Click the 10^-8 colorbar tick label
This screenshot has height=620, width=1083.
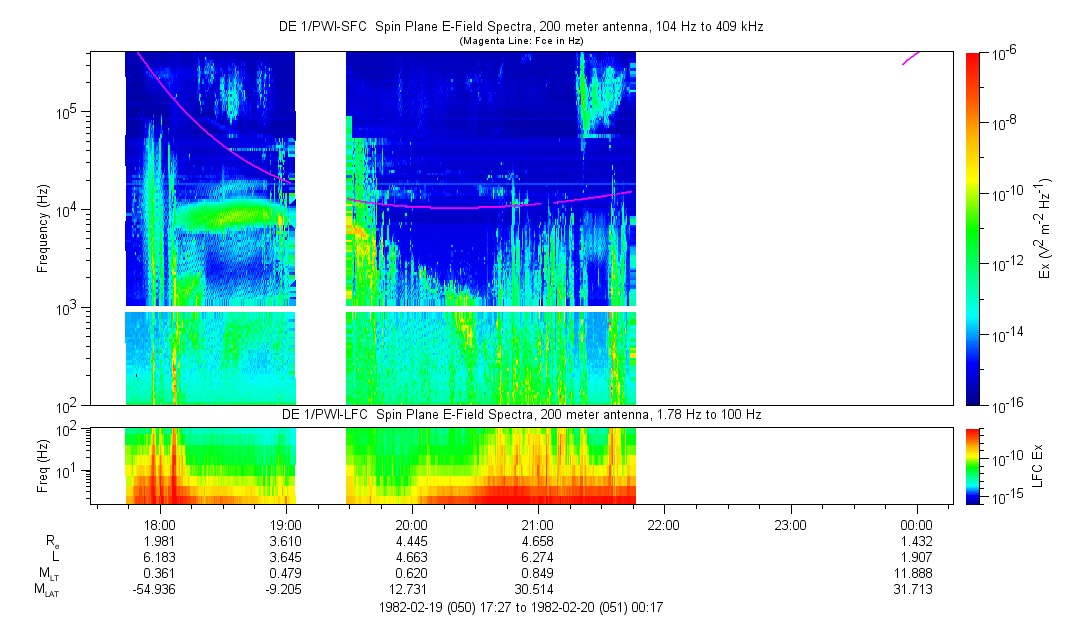click(1003, 124)
